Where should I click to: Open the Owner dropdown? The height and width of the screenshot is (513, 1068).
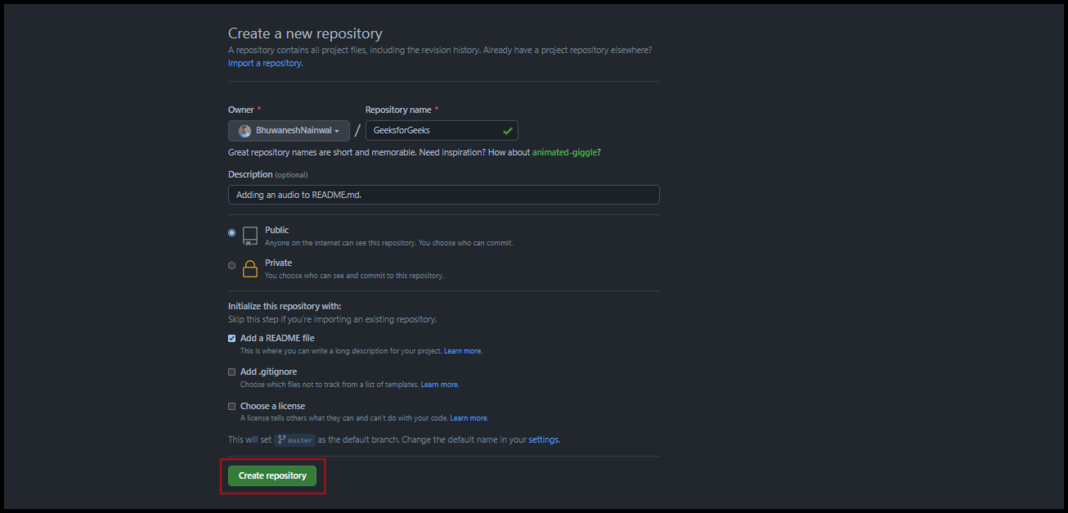click(289, 131)
